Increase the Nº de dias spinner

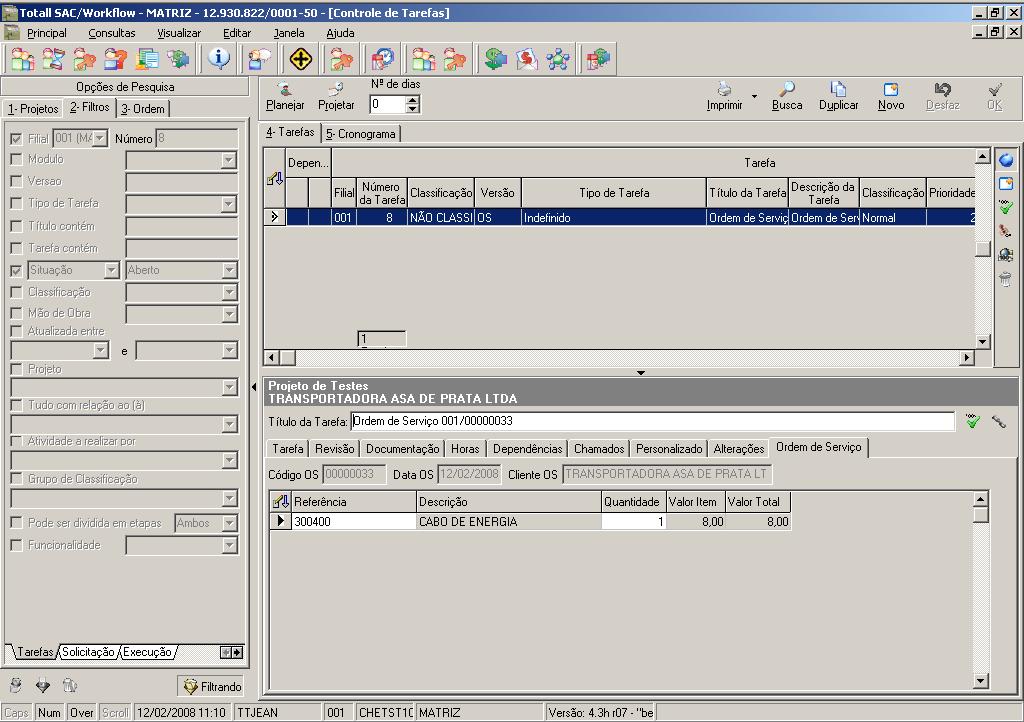tap(412, 100)
